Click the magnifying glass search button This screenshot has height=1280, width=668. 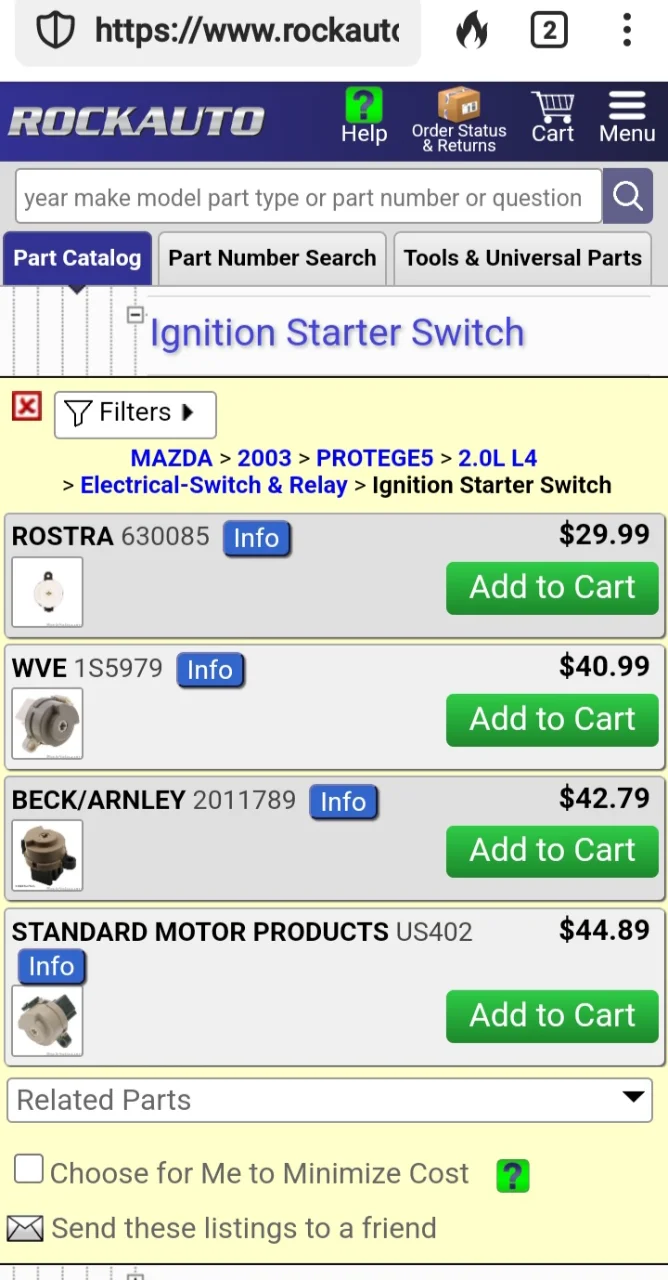(627, 196)
